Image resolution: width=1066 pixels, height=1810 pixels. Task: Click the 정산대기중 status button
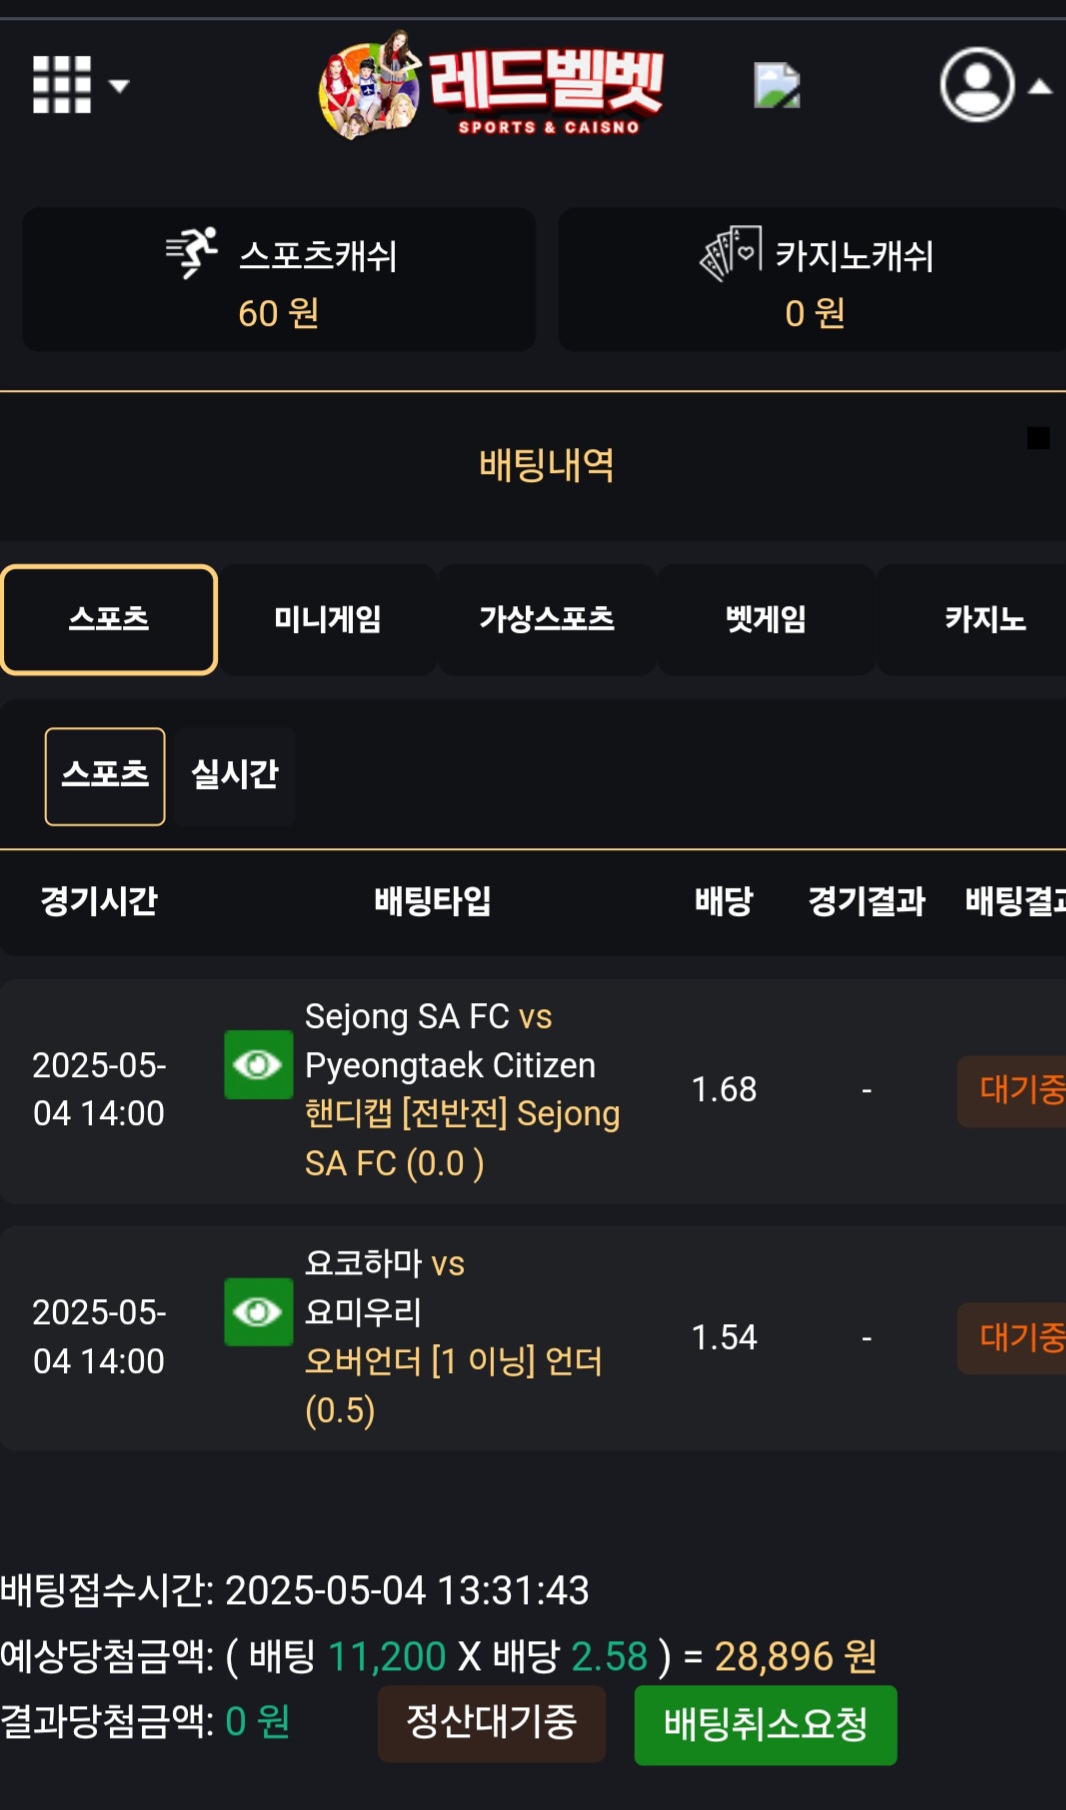(492, 1723)
